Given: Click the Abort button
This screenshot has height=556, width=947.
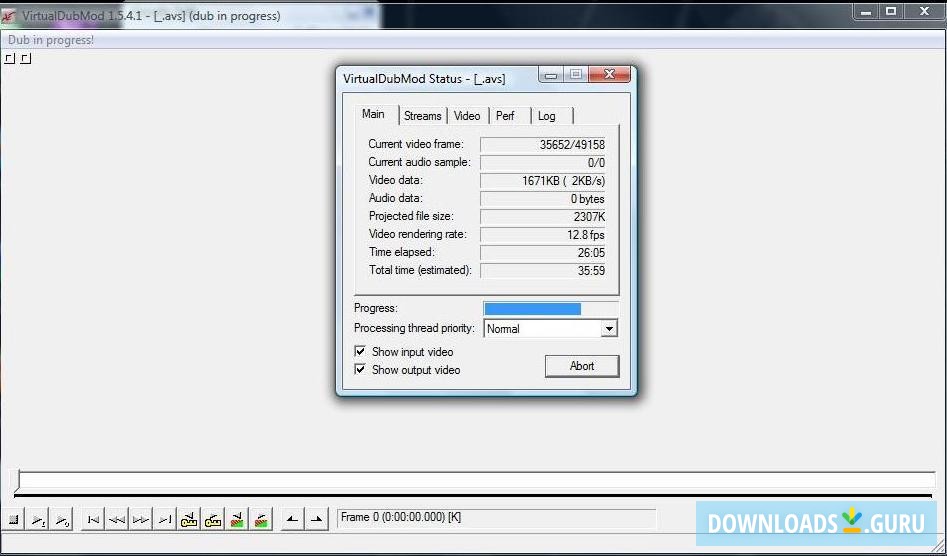Looking at the screenshot, I should pyautogui.click(x=582, y=366).
